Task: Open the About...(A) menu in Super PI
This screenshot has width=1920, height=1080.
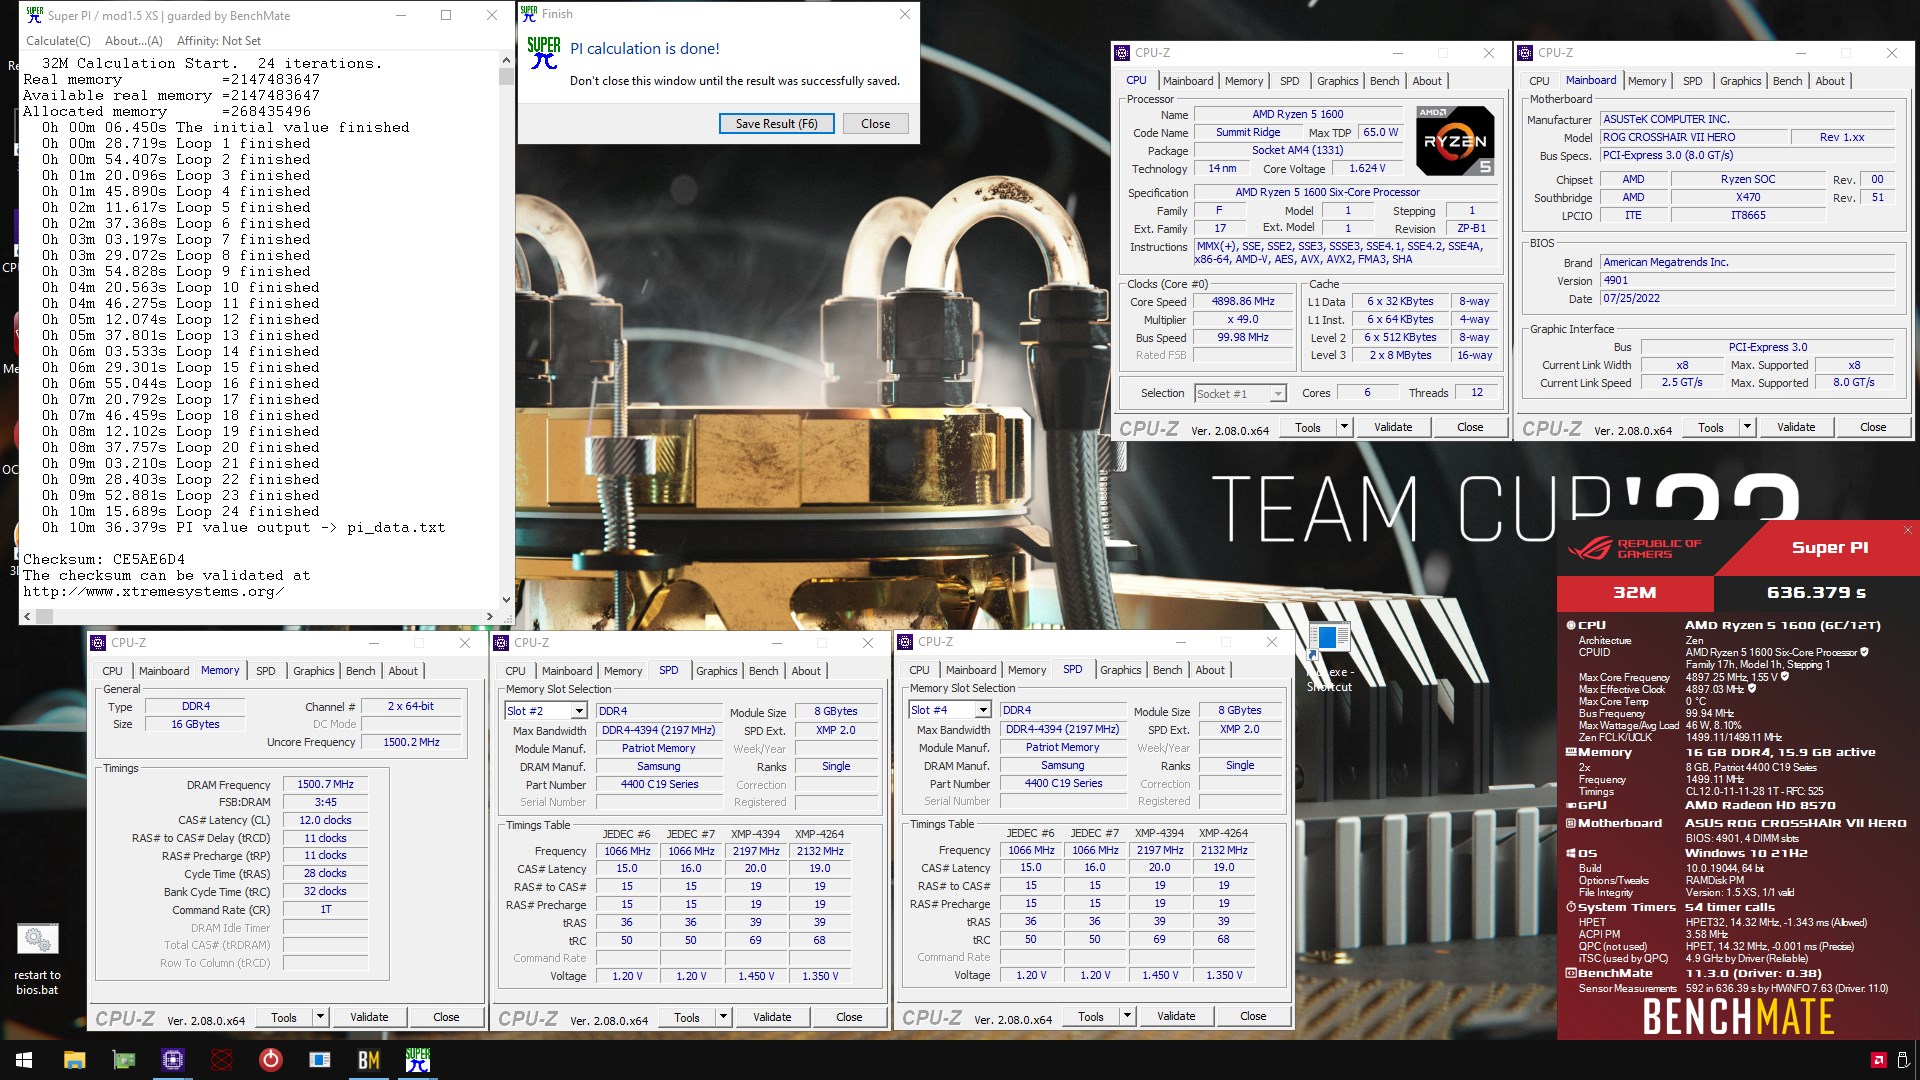Action: tap(134, 41)
